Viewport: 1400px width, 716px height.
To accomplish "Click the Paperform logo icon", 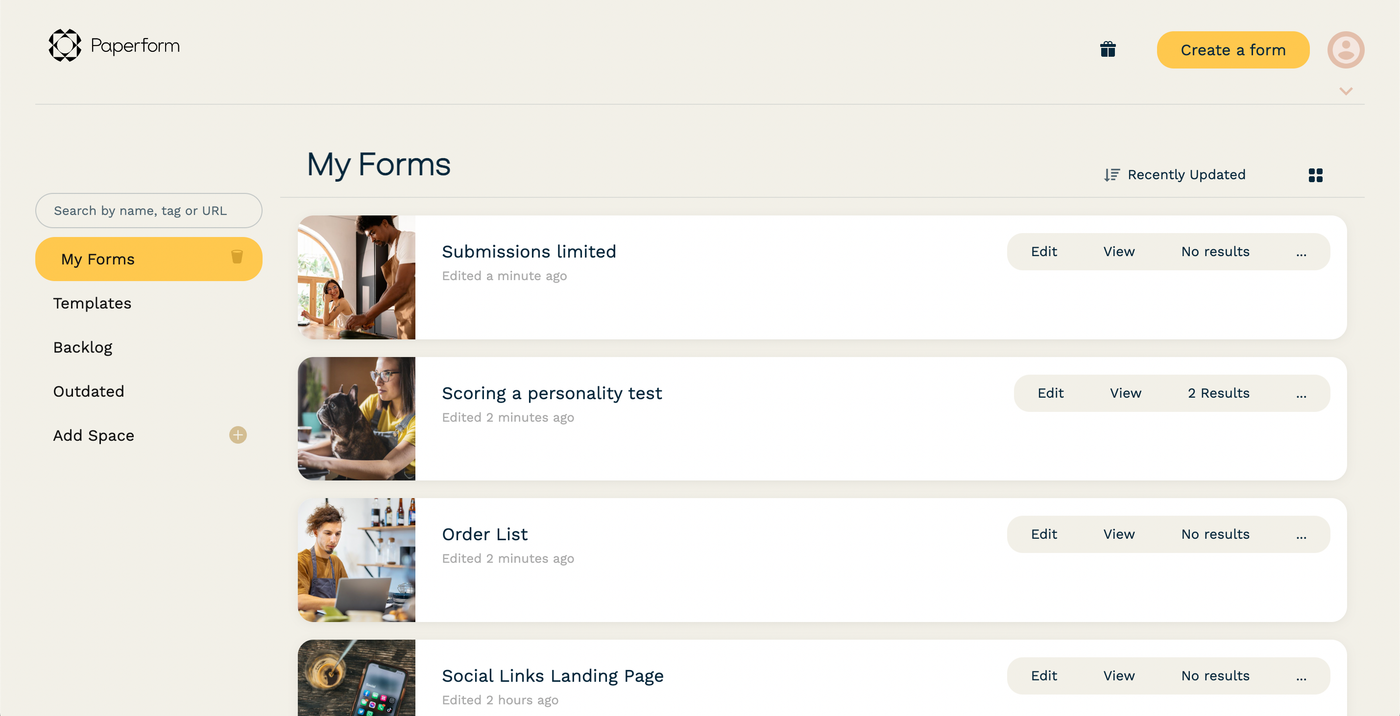I will [x=64, y=44].
